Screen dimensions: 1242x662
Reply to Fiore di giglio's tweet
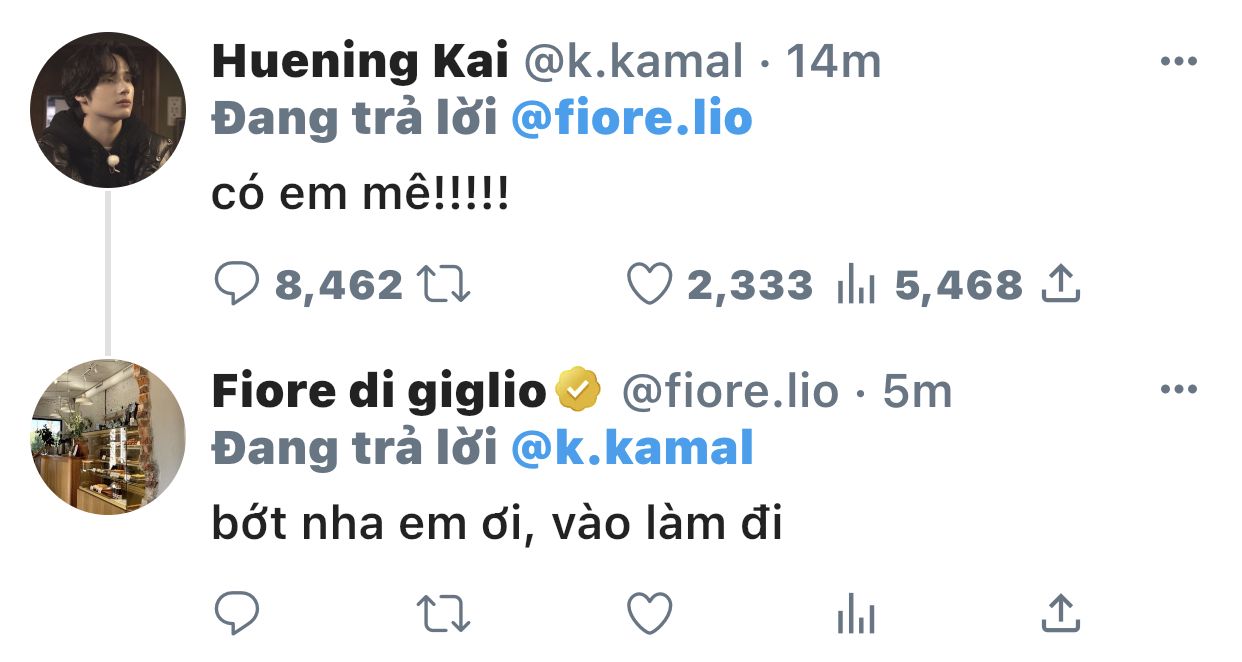238,612
